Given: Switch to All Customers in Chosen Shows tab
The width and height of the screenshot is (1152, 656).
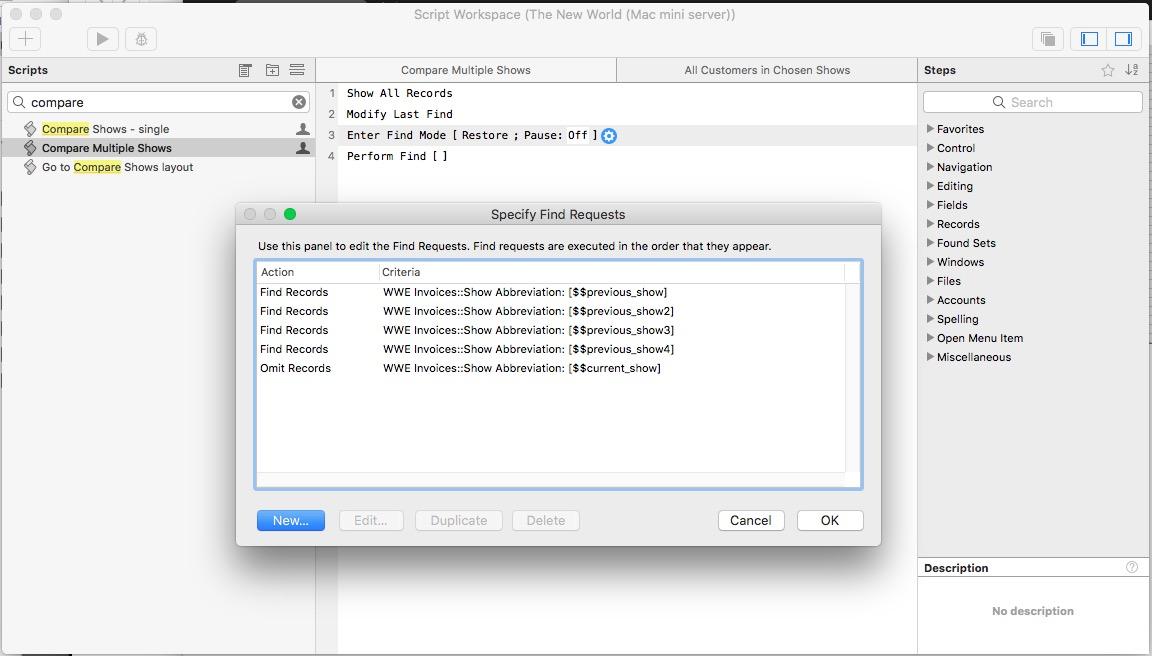Looking at the screenshot, I should 767,70.
